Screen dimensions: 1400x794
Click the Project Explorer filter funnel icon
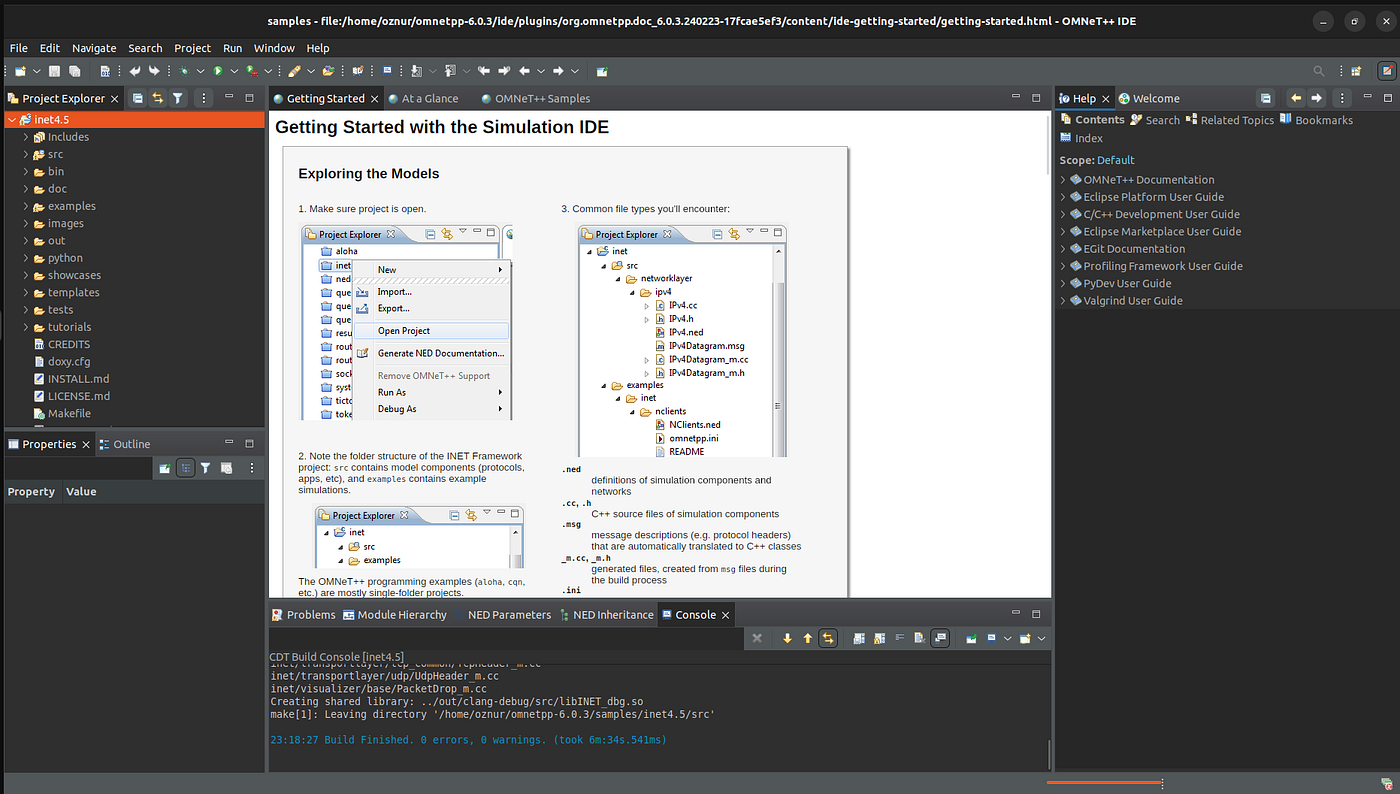click(x=178, y=98)
